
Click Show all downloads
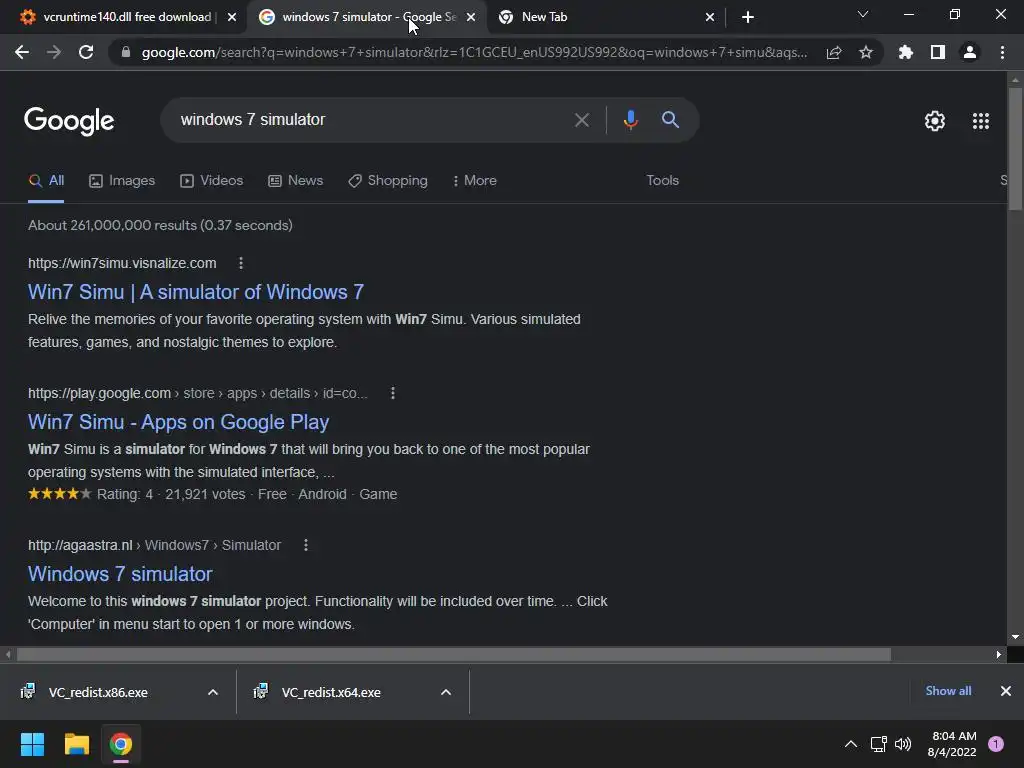(948, 691)
